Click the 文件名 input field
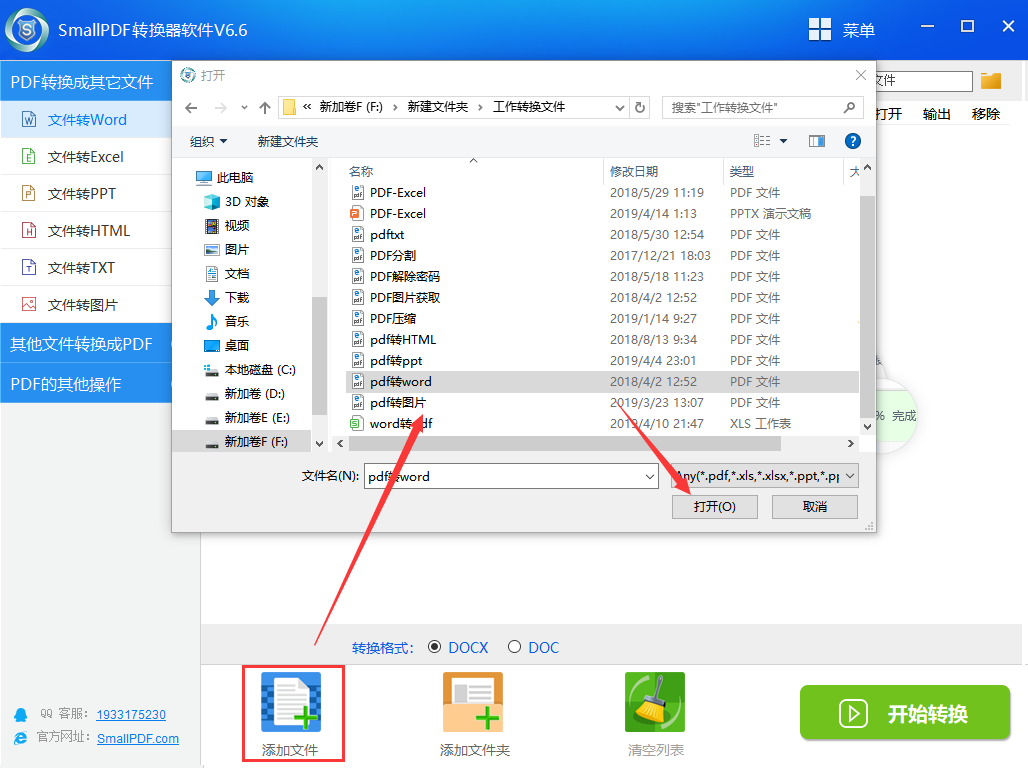This screenshot has height=768, width=1028. [511, 477]
